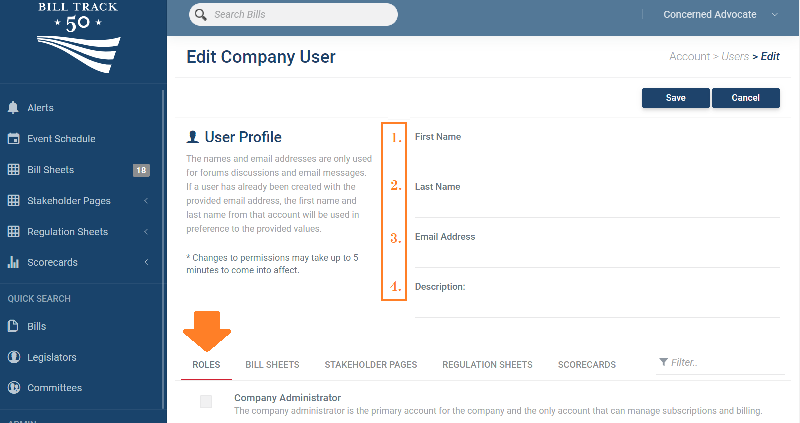Click the Bill Track 50 logo
Viewport: 800px width, 423px height.
77,38
